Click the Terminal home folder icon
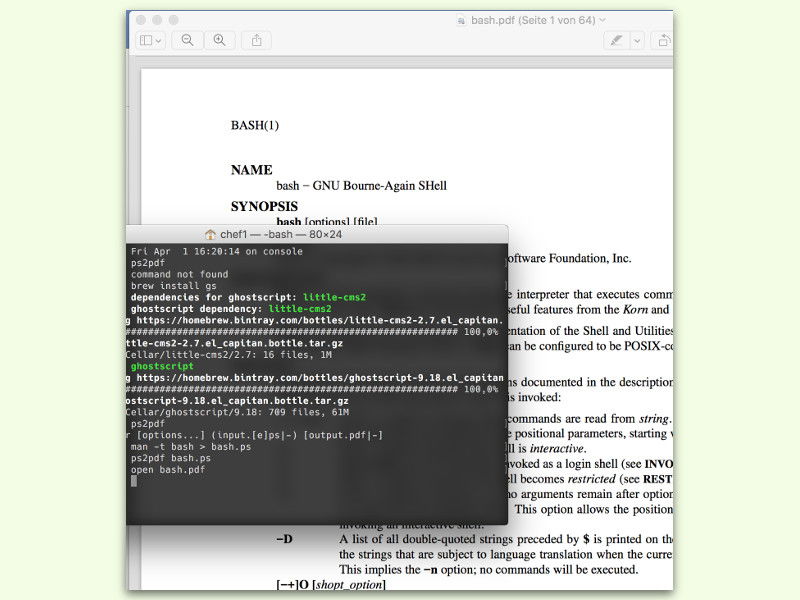The width and height of the screenshot is (800, 600). 210,234
